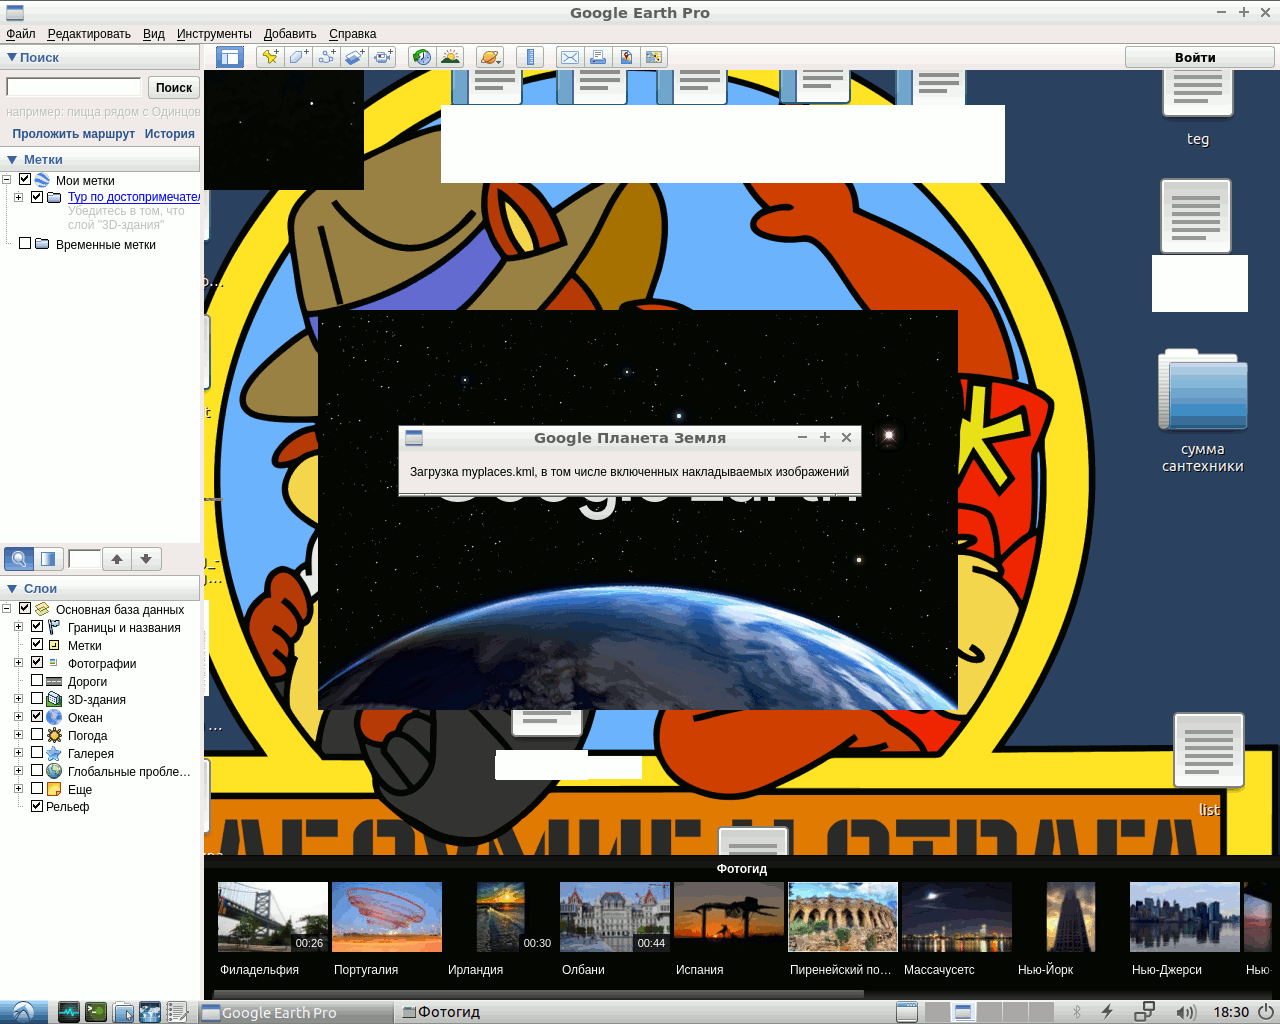
Task: Toggle the sidebar visibility toolbar icon
Action: [230, 57]
